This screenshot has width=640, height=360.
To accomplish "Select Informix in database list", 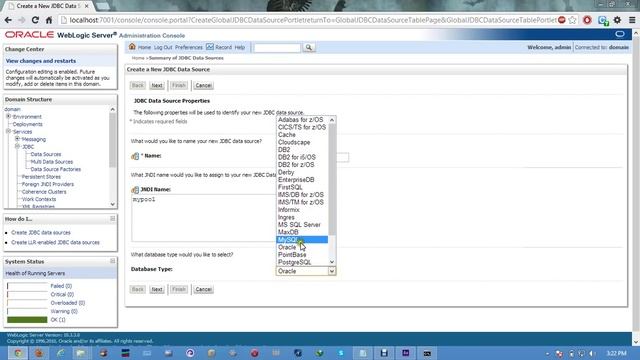I will click(302, 210).
